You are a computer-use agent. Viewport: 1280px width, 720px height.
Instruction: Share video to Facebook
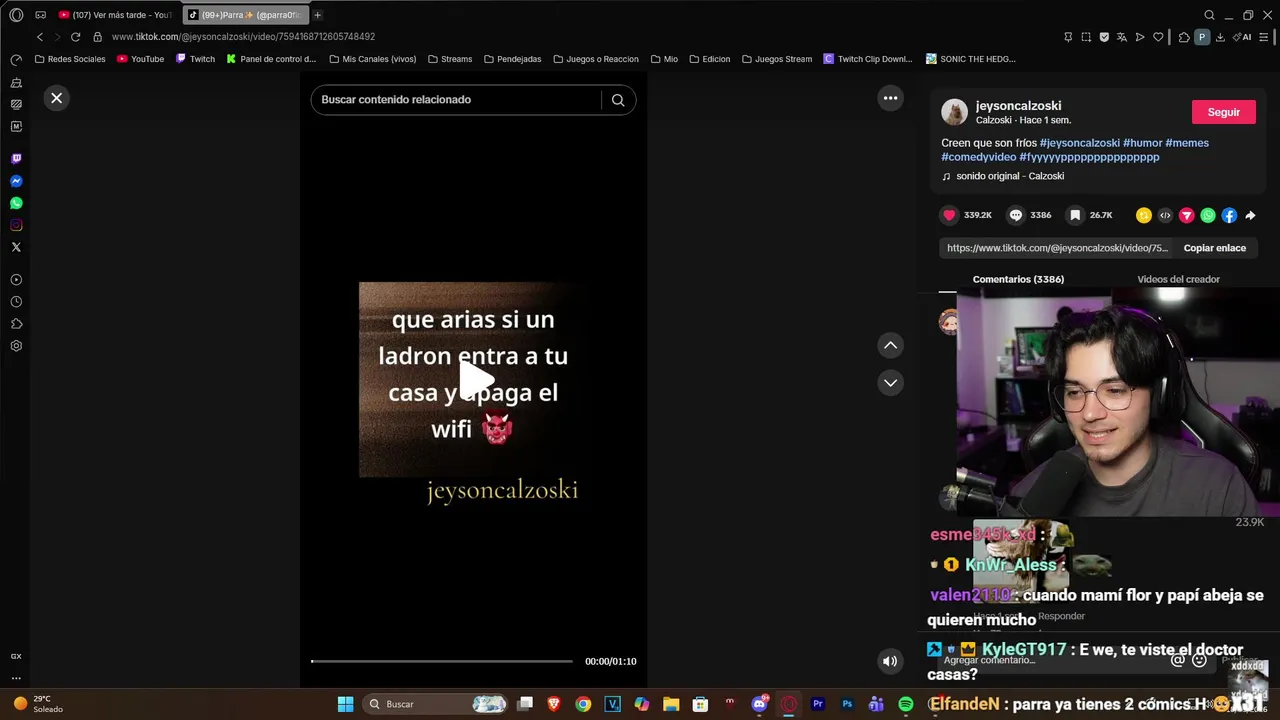[1229, 215]
